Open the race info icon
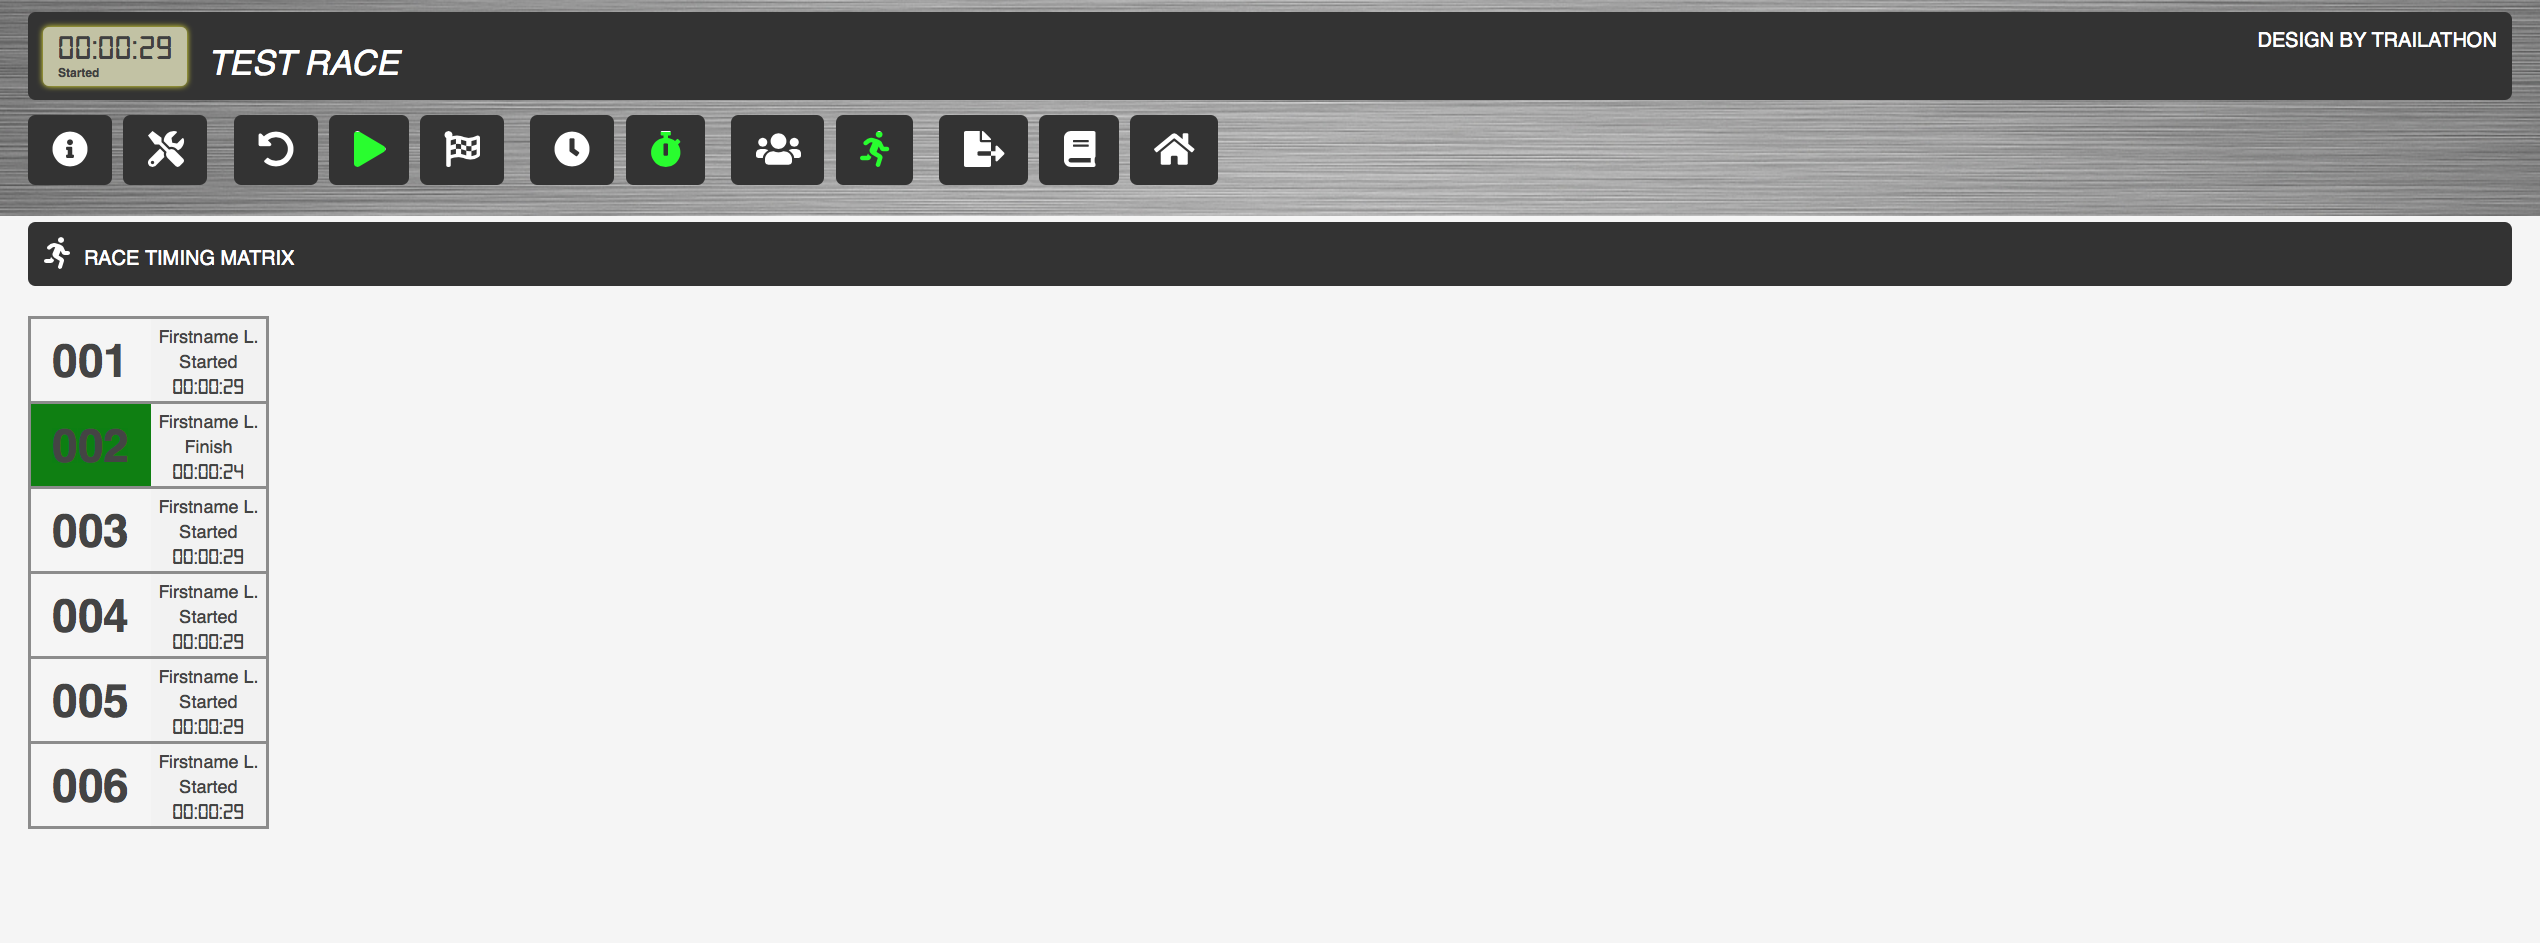This screenshot has height=943, width=2540. click(70, 150)
